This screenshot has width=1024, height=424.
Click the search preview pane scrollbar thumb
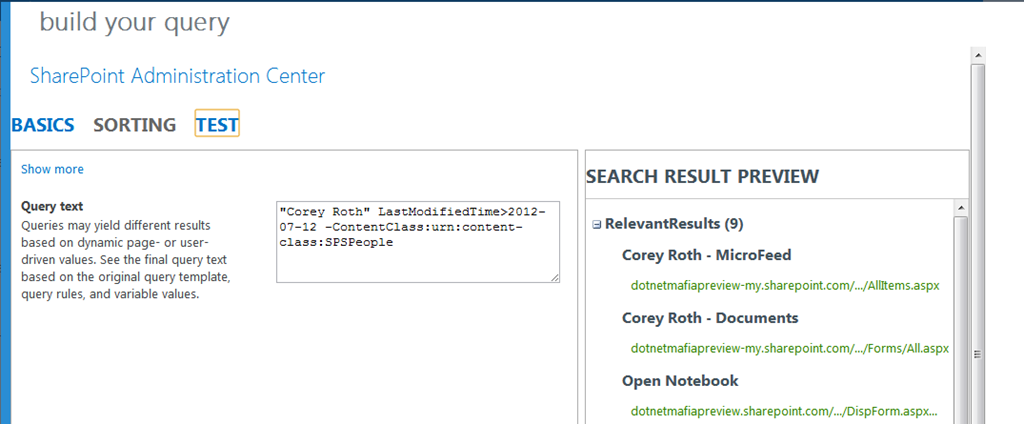tap(961, 320)
